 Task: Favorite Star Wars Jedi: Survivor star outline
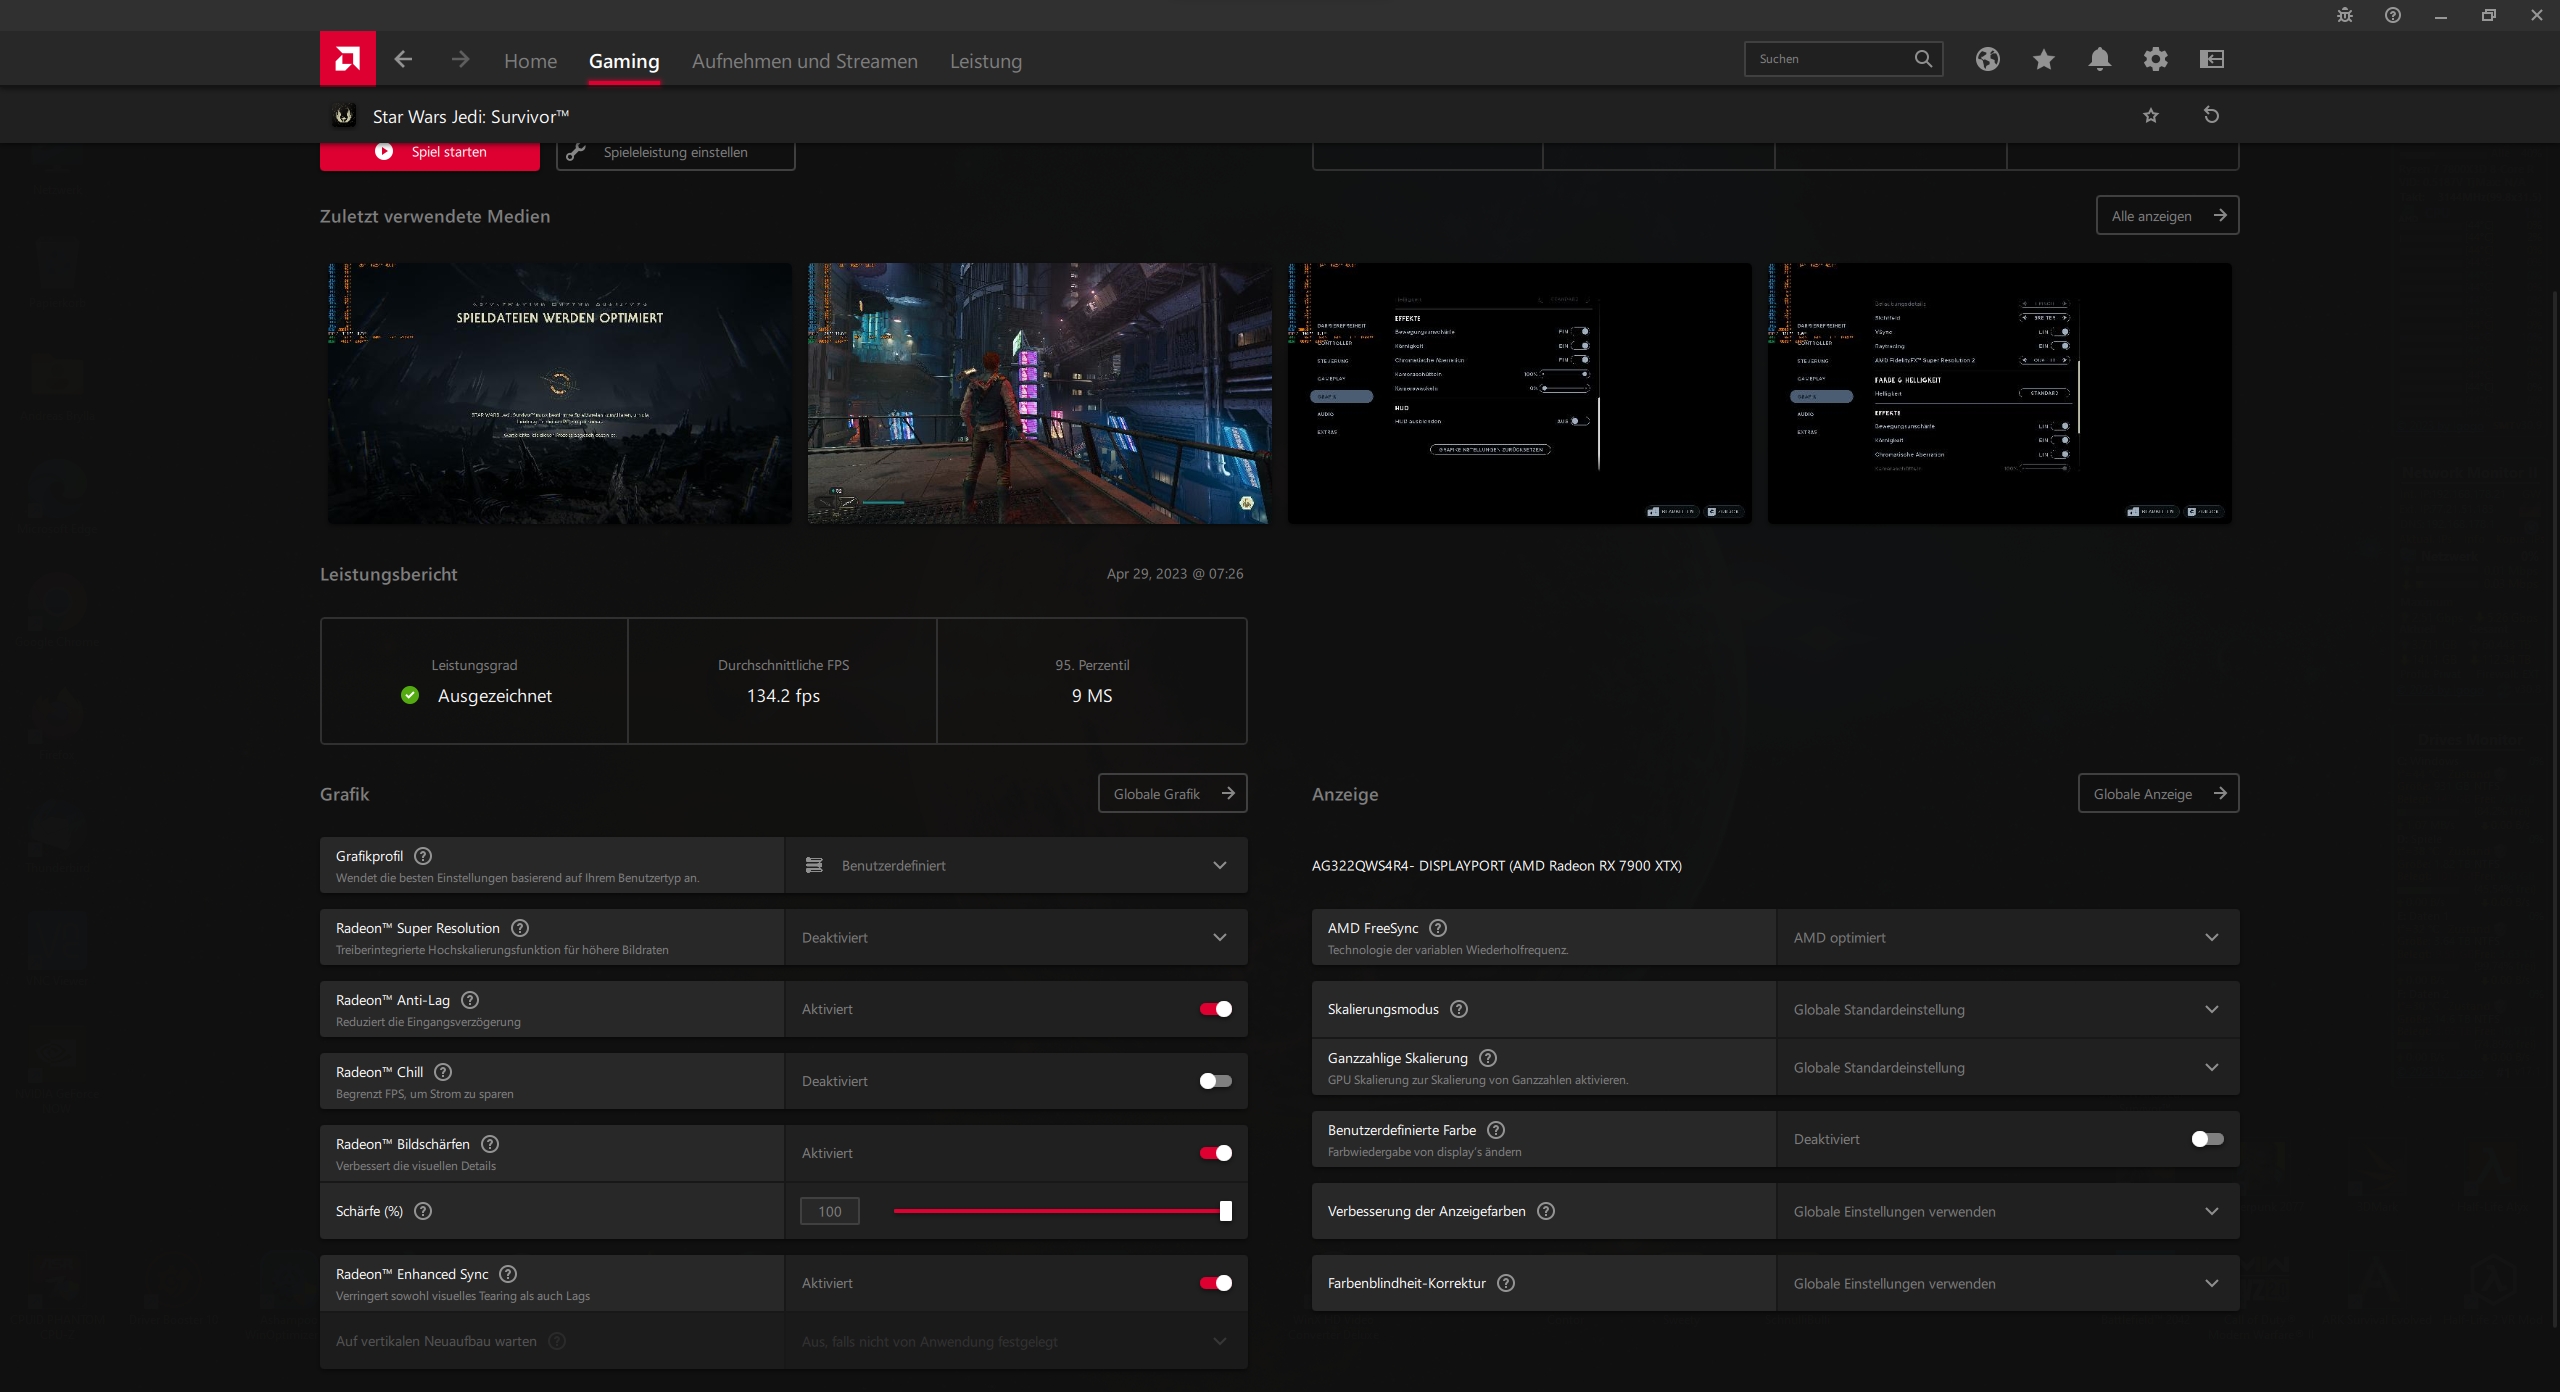coord(2151,116)
